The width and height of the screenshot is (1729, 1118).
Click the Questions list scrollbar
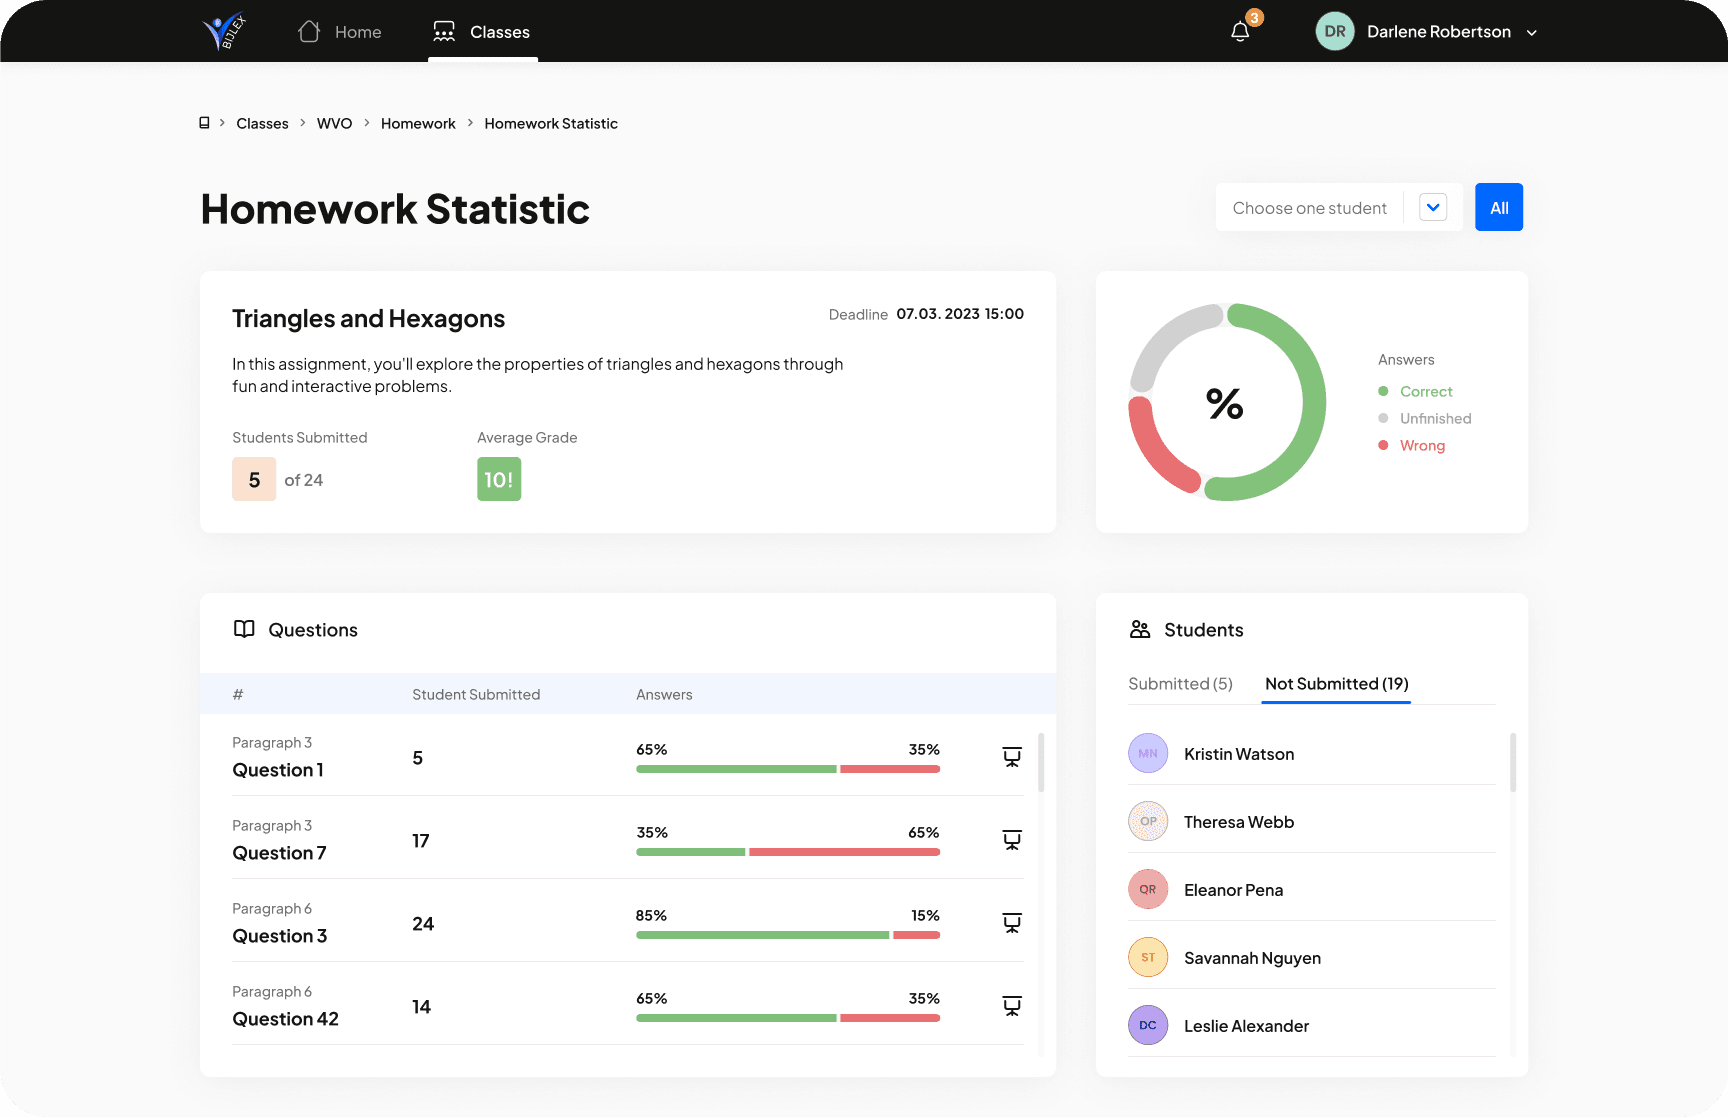[x=1041, y=763]
